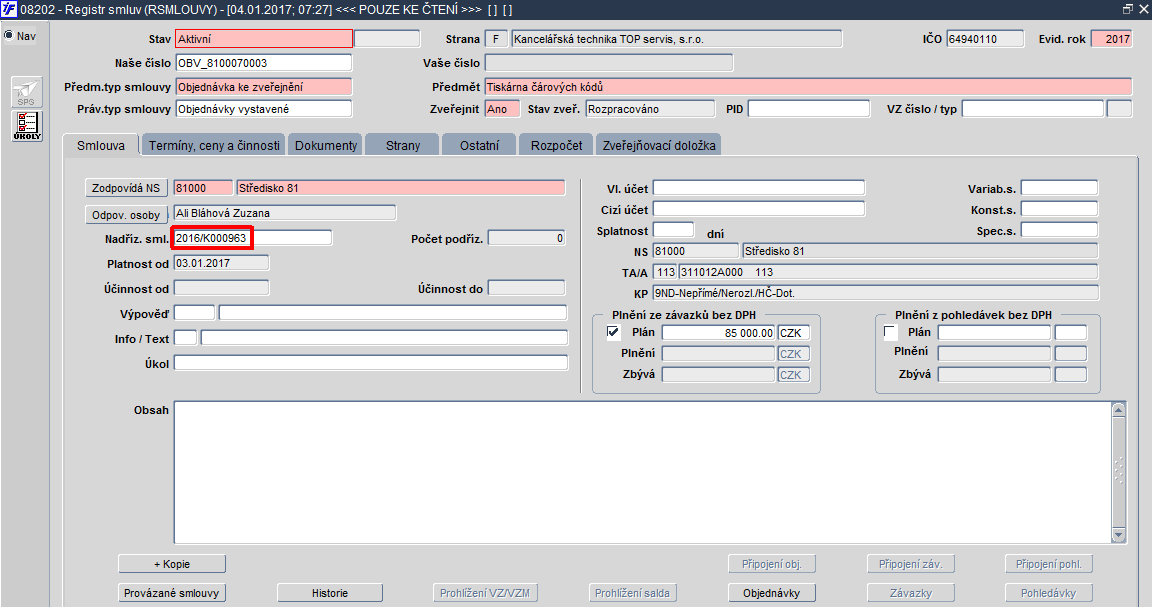Image resolution: width=1152 pixels, height=607 pixels.
Task: Open the Ostatní tab
Action: [479, 145]
